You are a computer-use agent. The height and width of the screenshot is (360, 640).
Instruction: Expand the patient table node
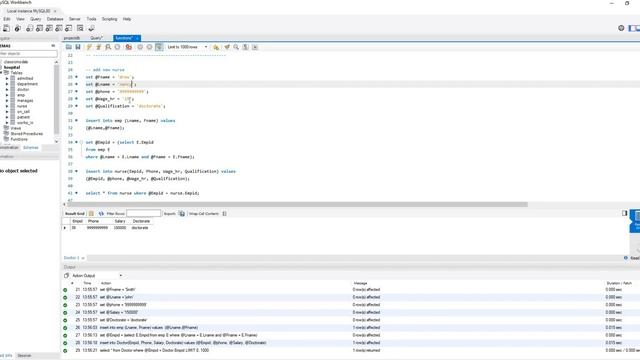[x=7, y=117]
